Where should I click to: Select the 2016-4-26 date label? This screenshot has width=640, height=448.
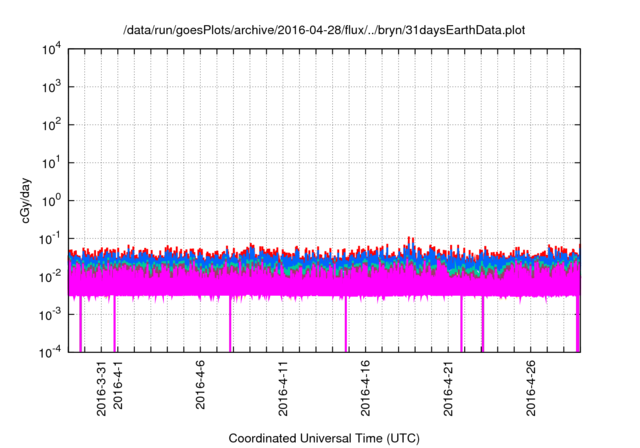point(531,388)
